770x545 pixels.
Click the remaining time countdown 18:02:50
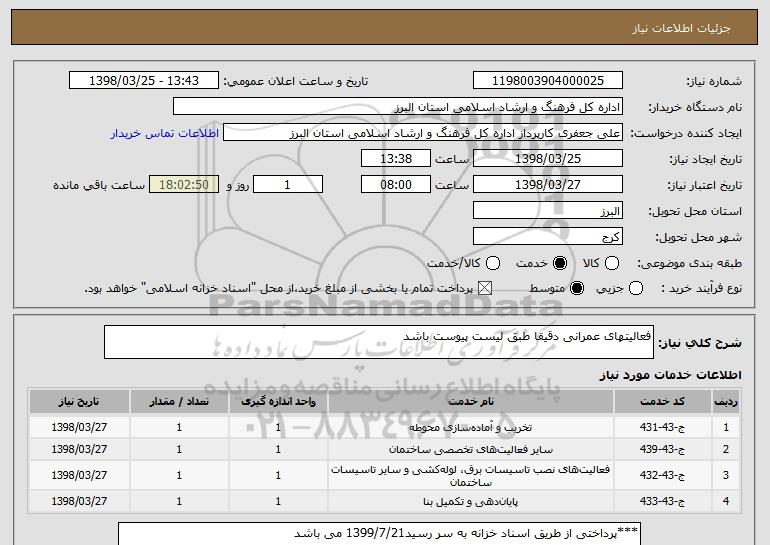click(184, 185)
